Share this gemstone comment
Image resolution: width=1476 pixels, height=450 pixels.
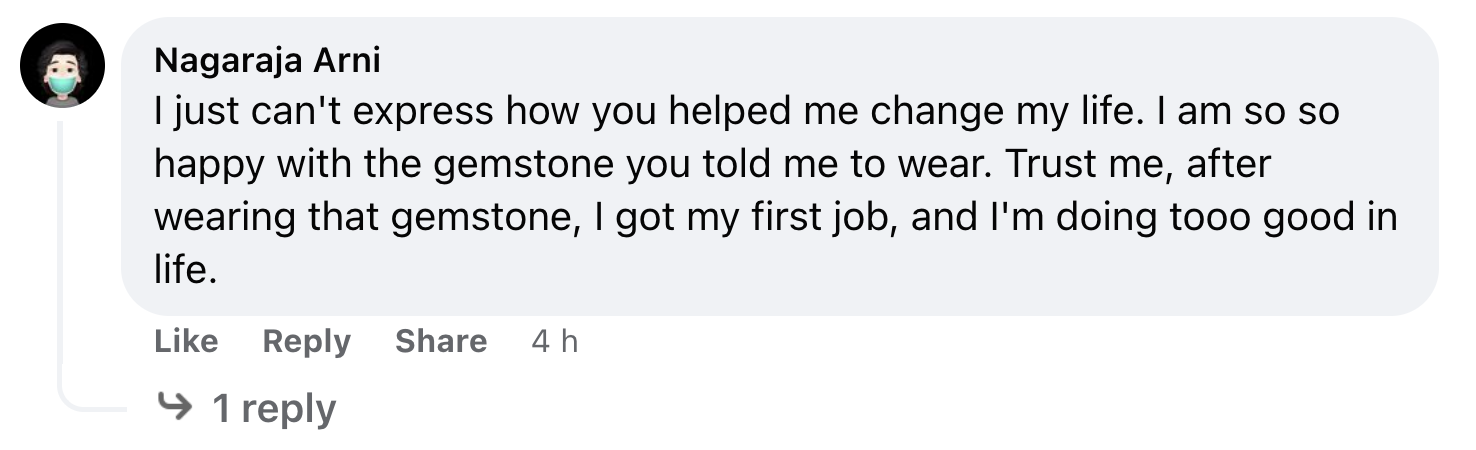click(441, 342)
